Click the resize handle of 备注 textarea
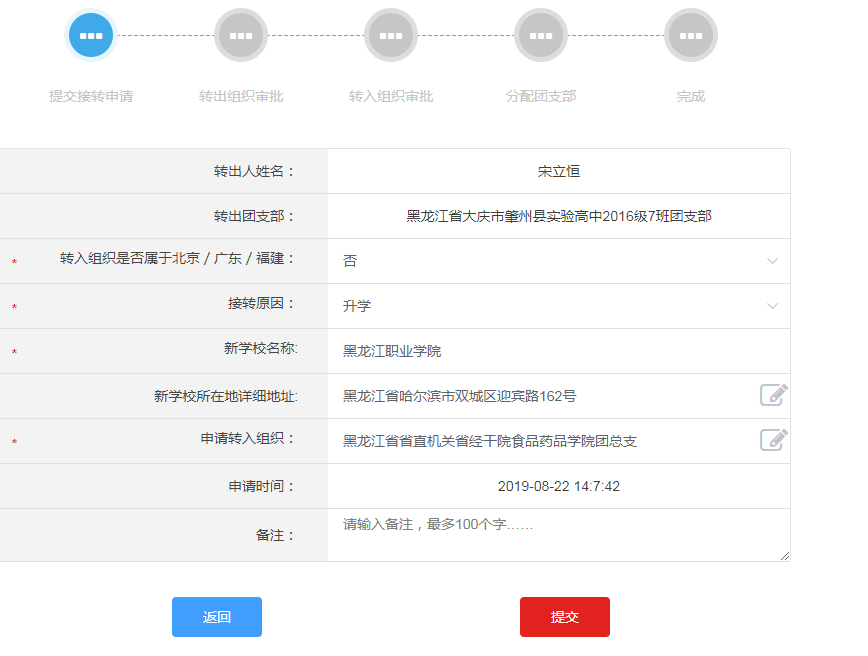 784,555
